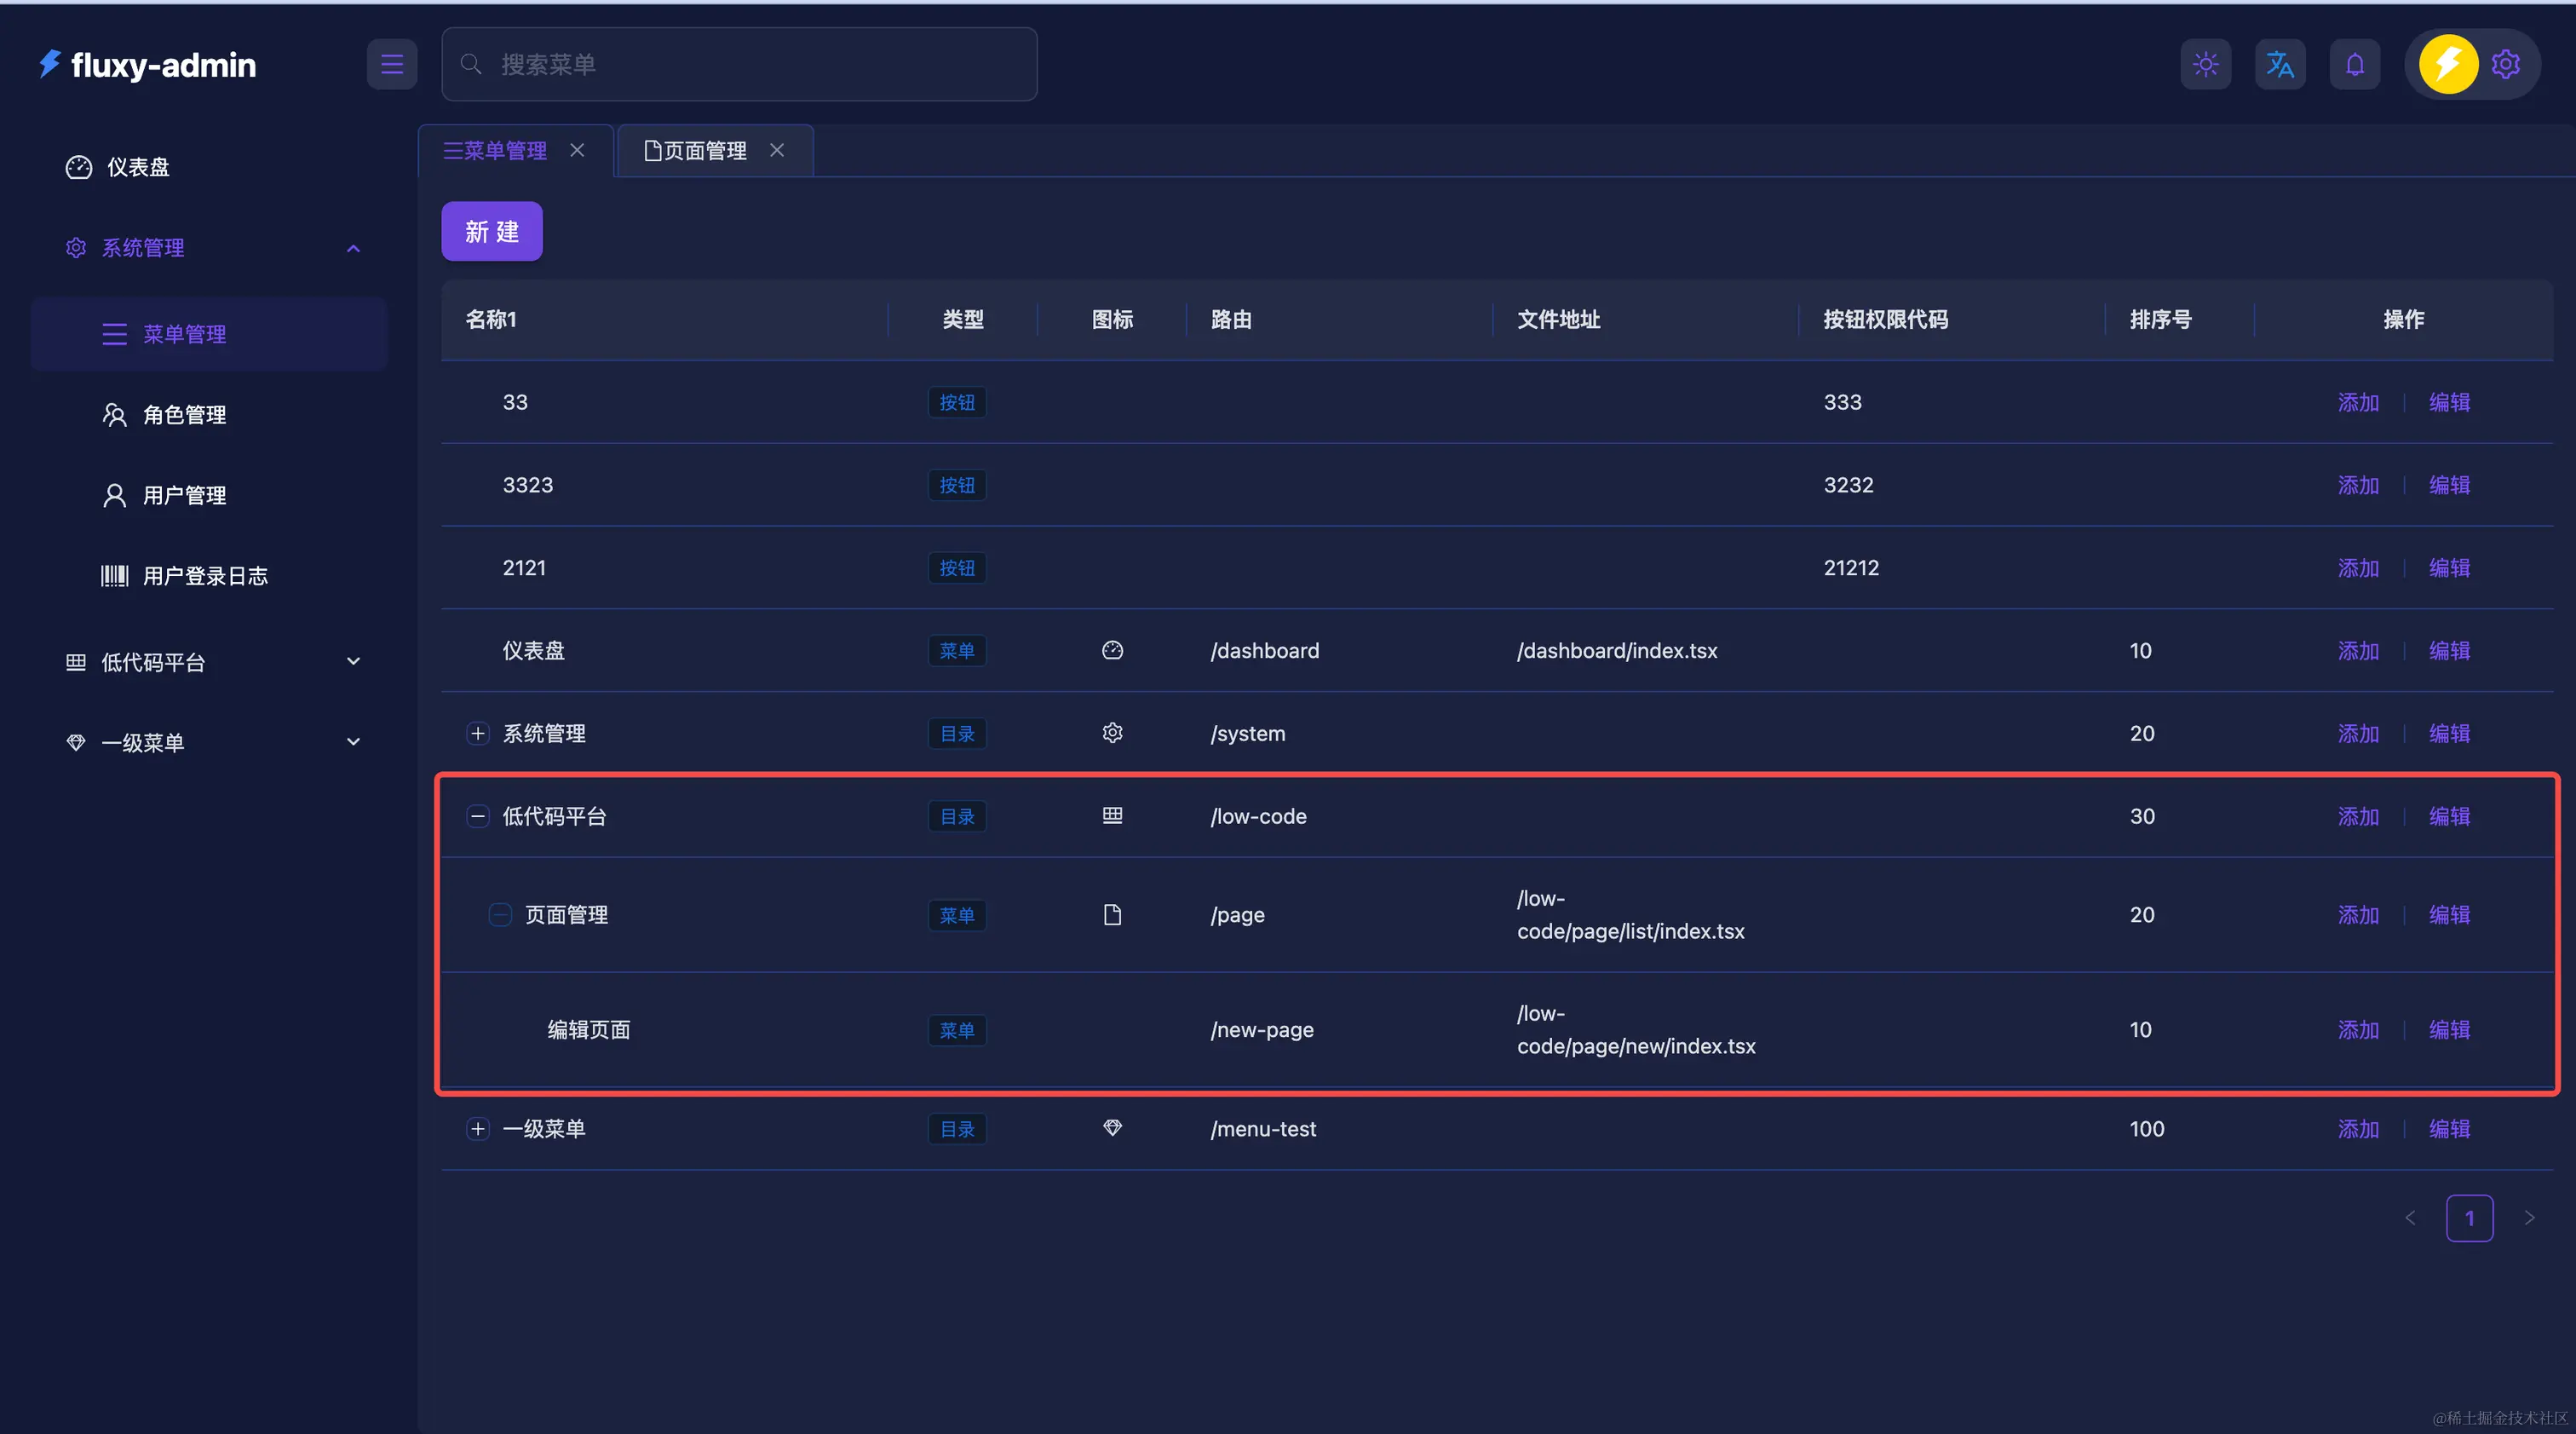Click the 新建 button
2576x1434 pixels.
pyautogui.click(x=491, y=231)
